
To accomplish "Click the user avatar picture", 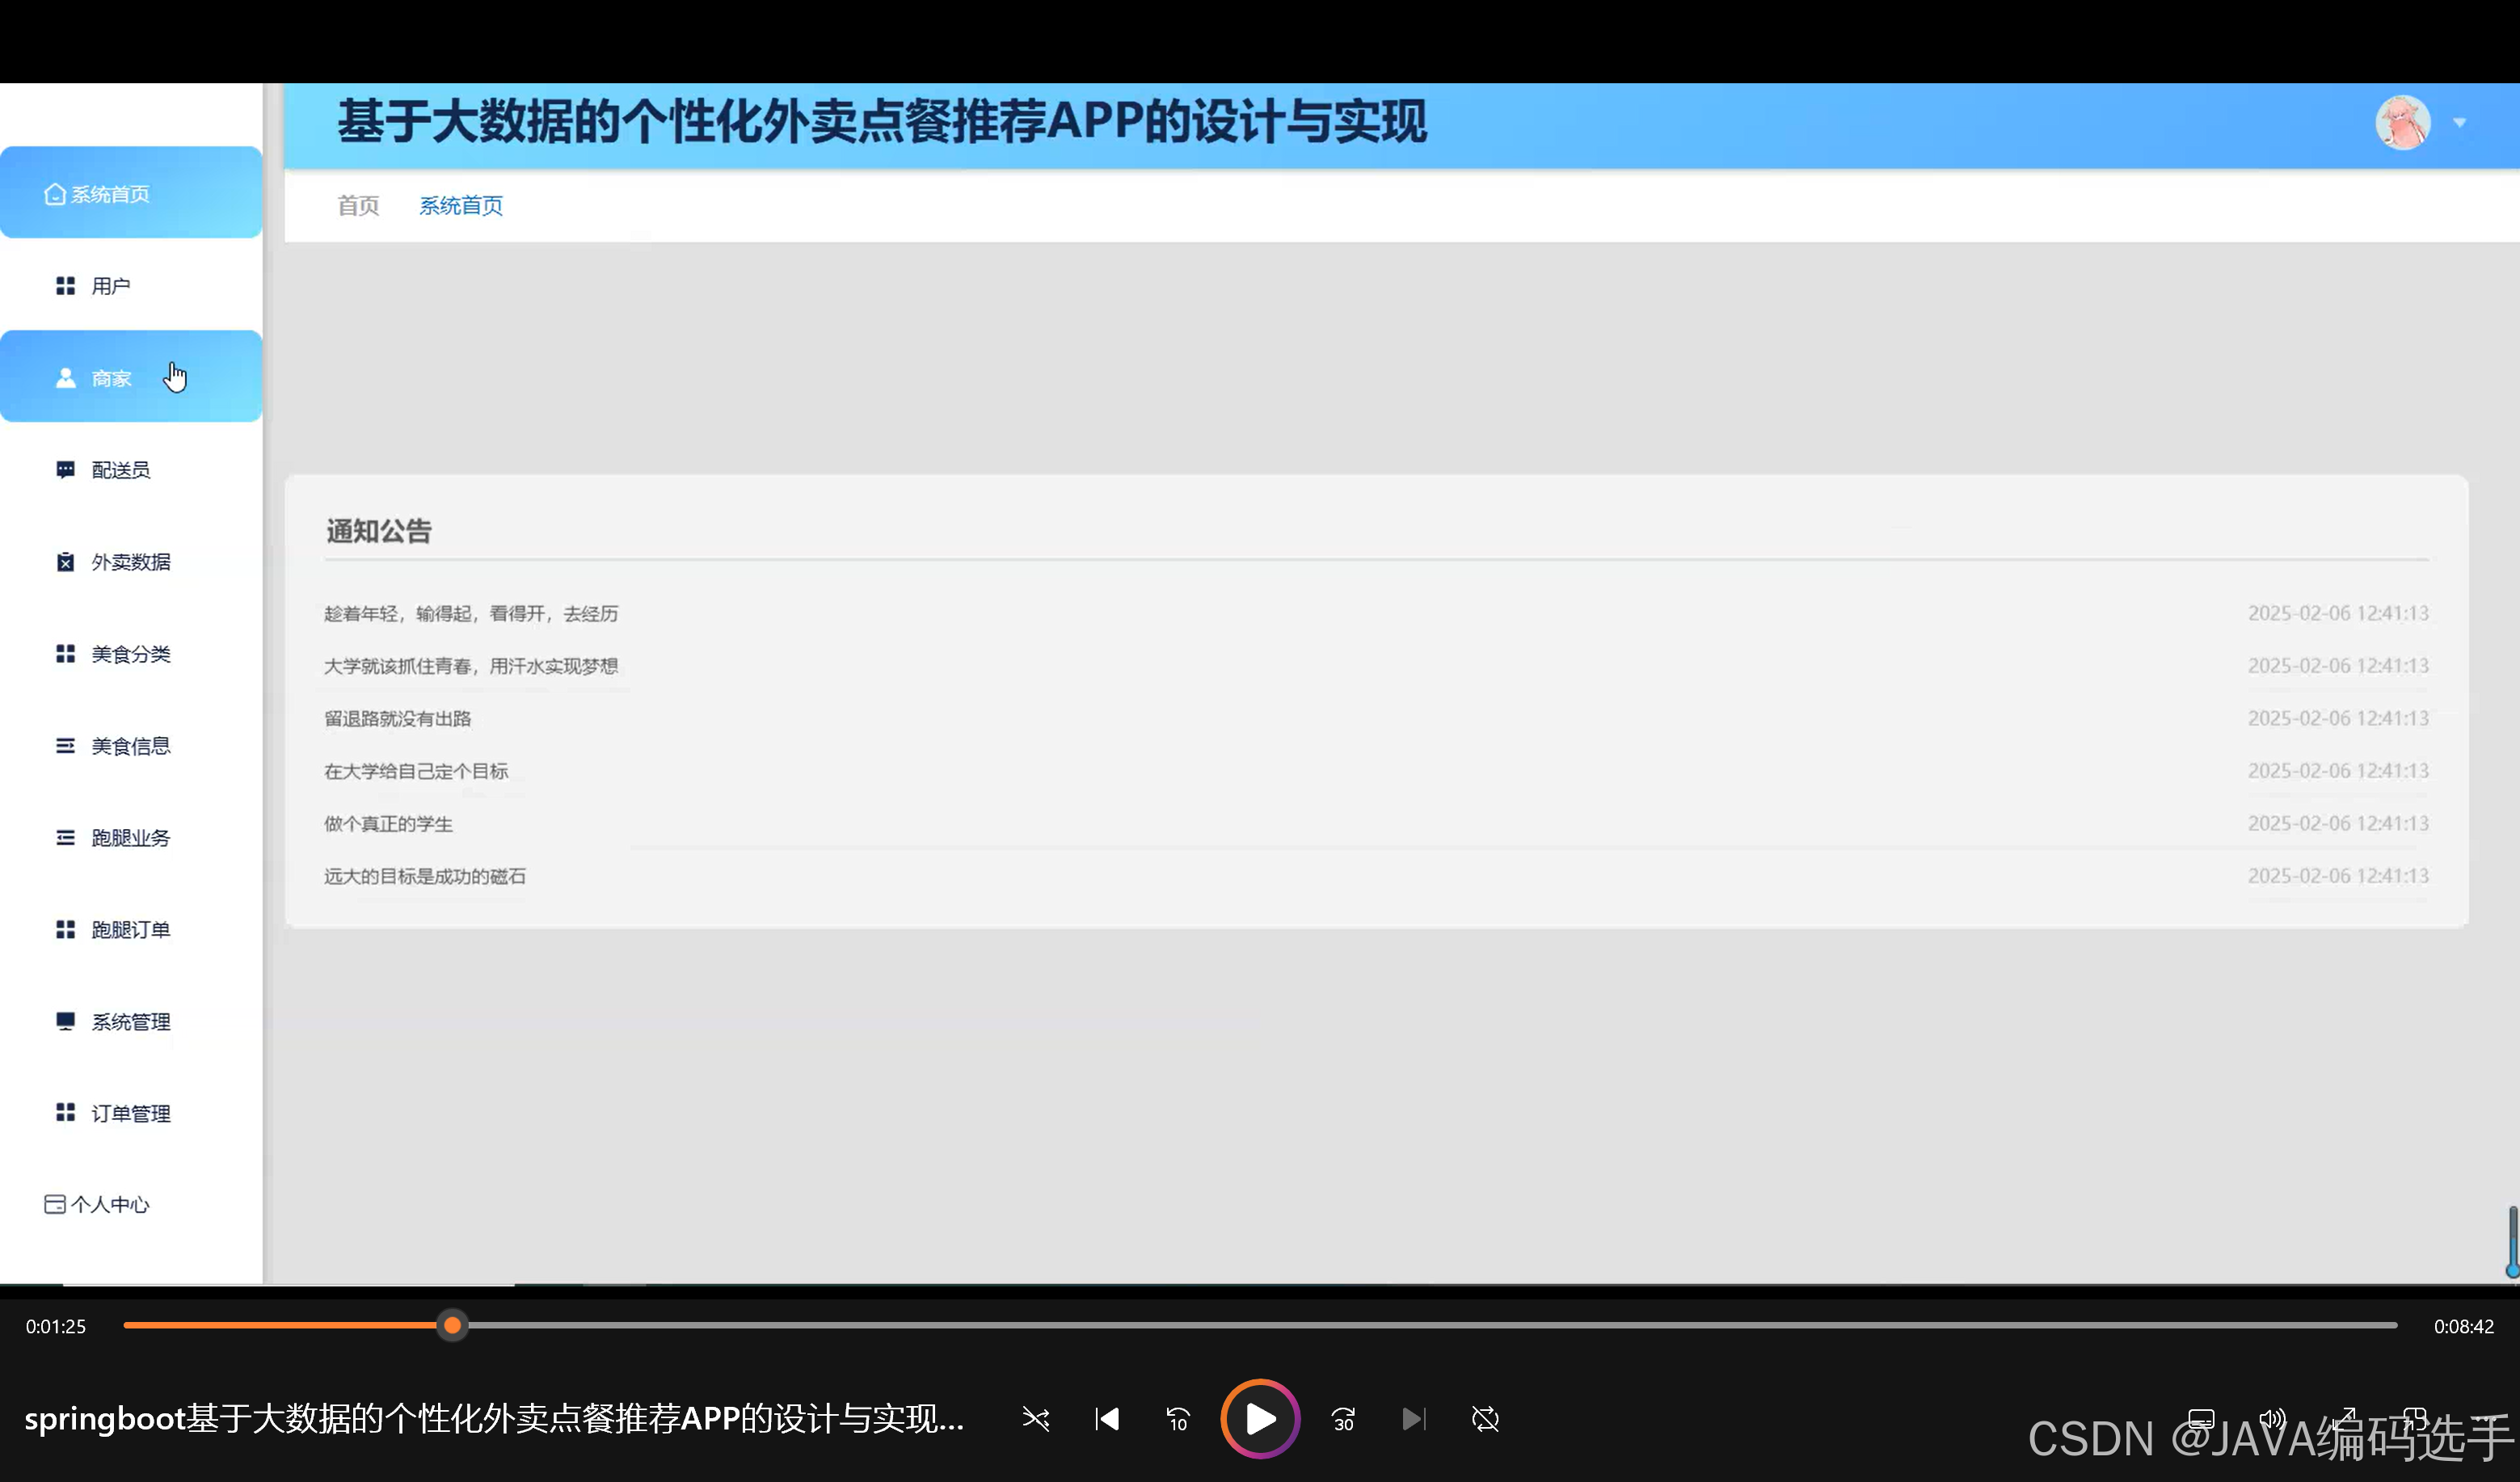I will point(2402,123).
